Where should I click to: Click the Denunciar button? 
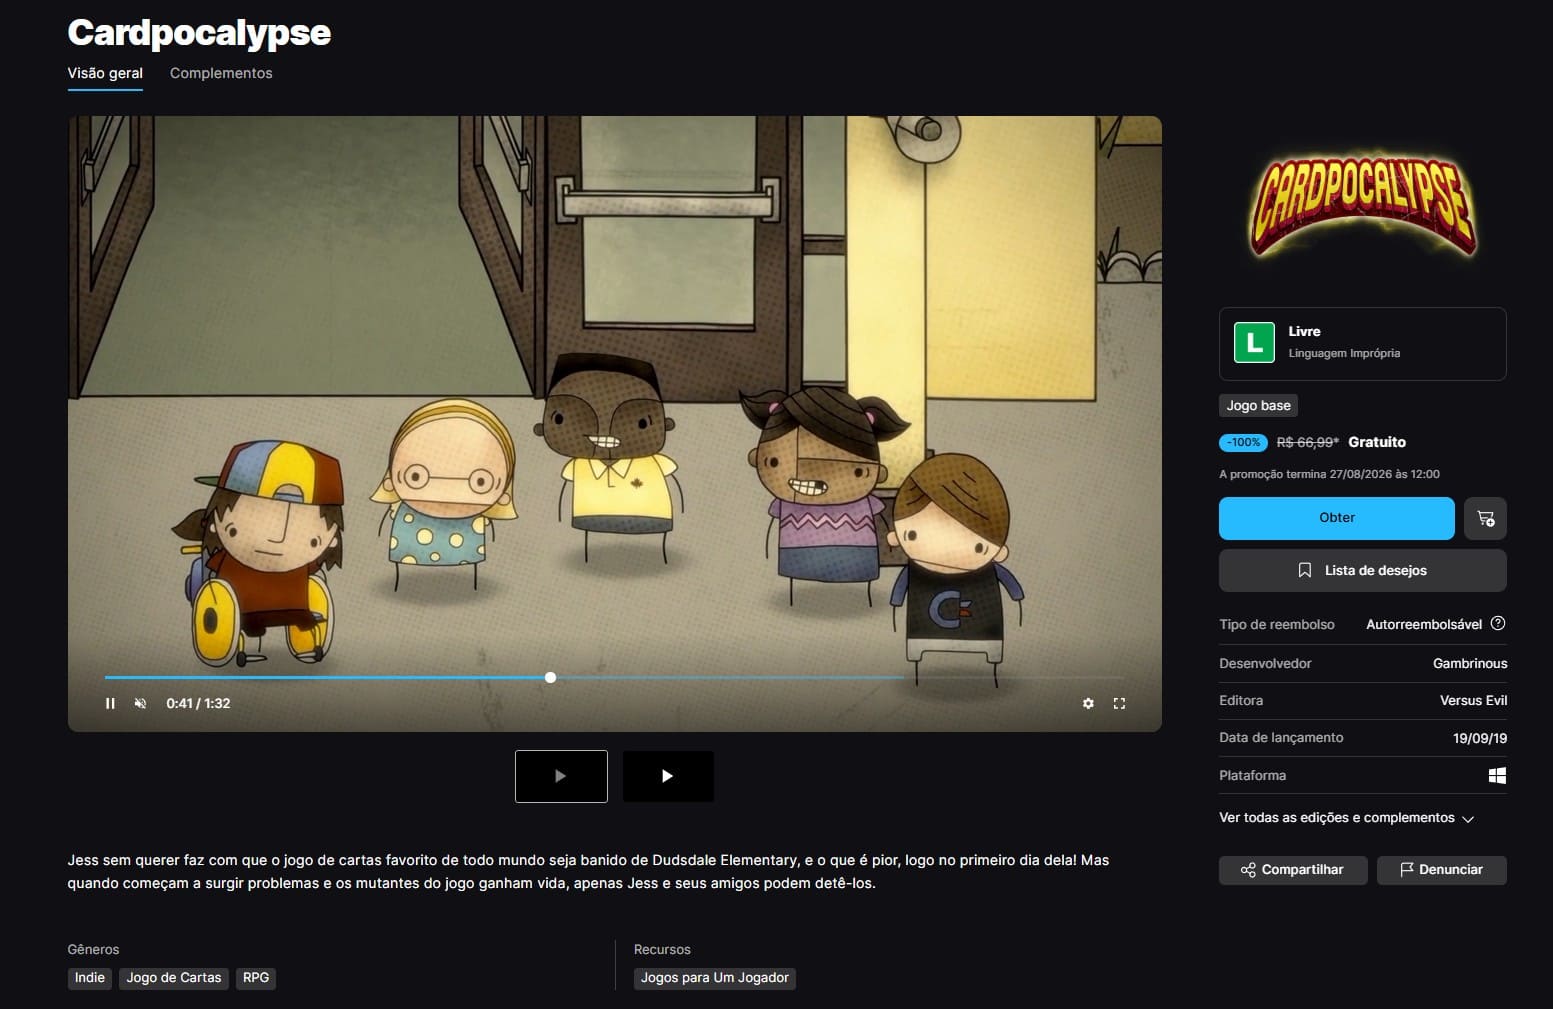pyautogui.click(x=1441, y=870)
